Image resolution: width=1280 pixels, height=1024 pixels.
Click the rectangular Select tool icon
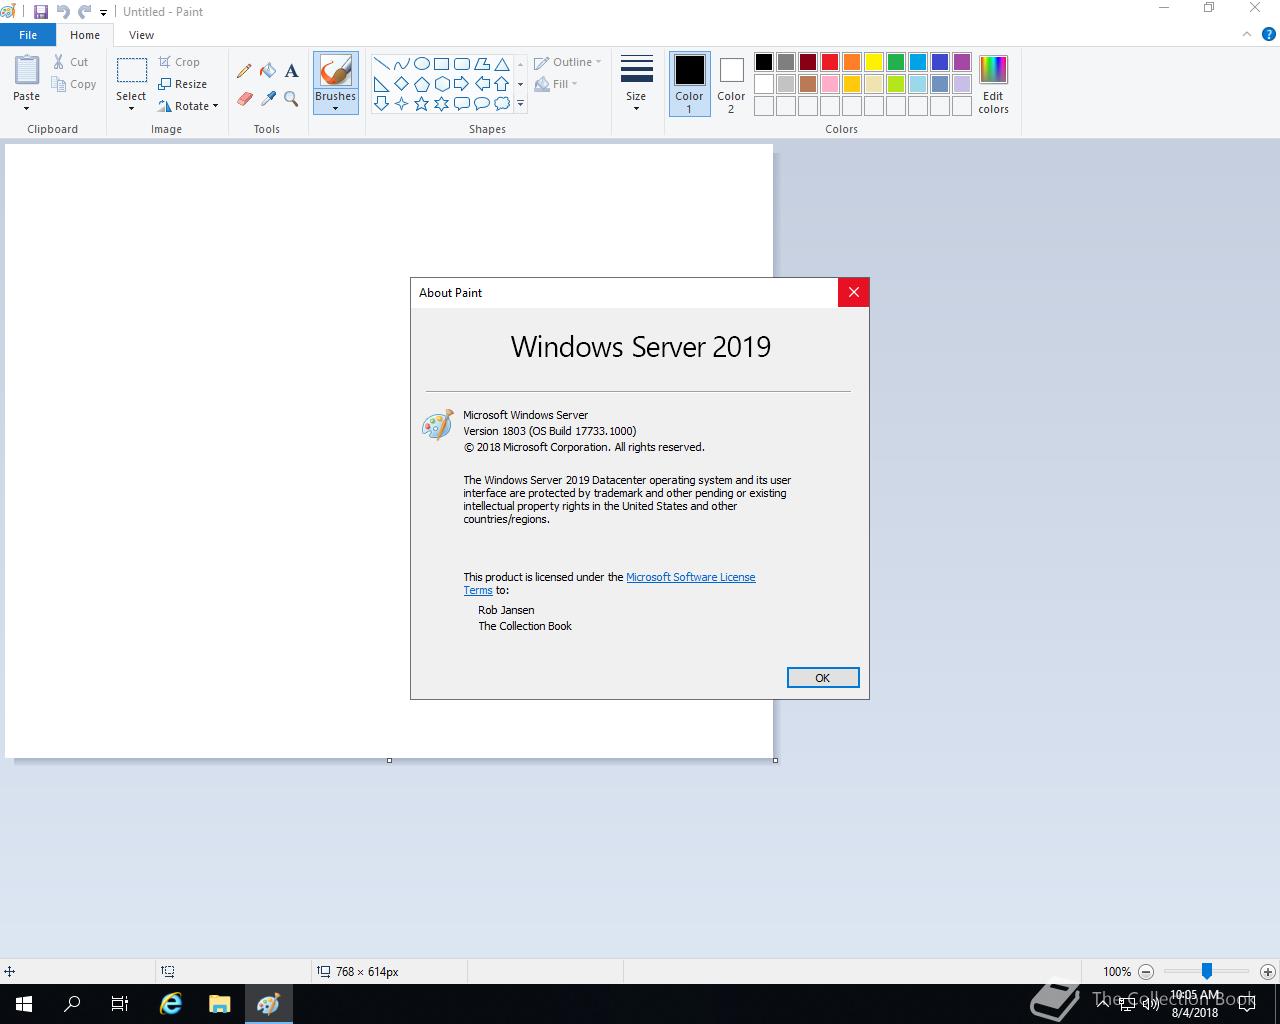click(x=131, y=70)
